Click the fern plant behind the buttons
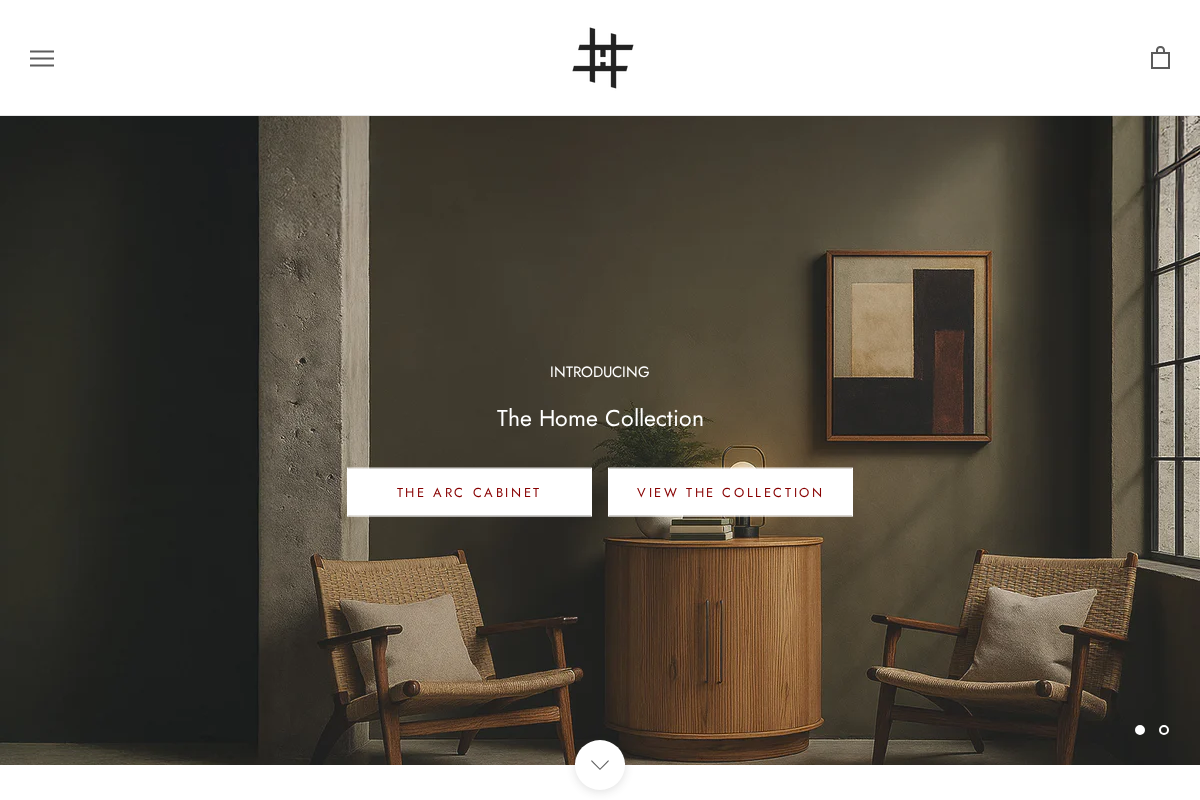 (657, 445)
